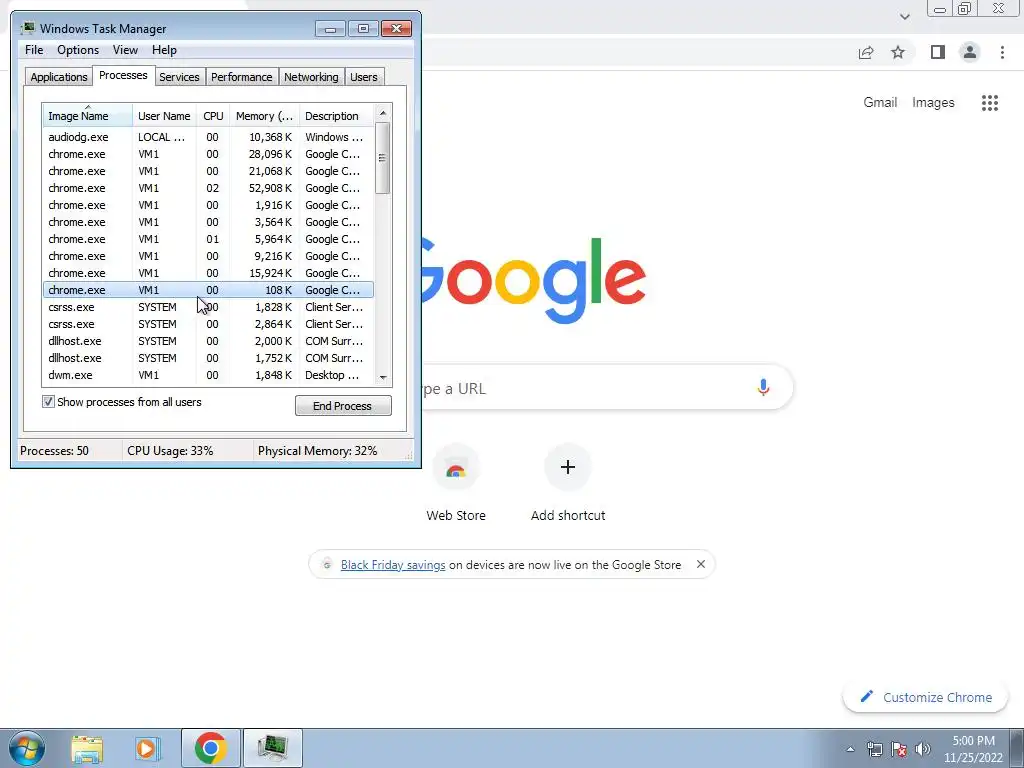Screen dimensions: 1024x768
Task: Click Chrome tab search chevron
Action: pos(904,17)
